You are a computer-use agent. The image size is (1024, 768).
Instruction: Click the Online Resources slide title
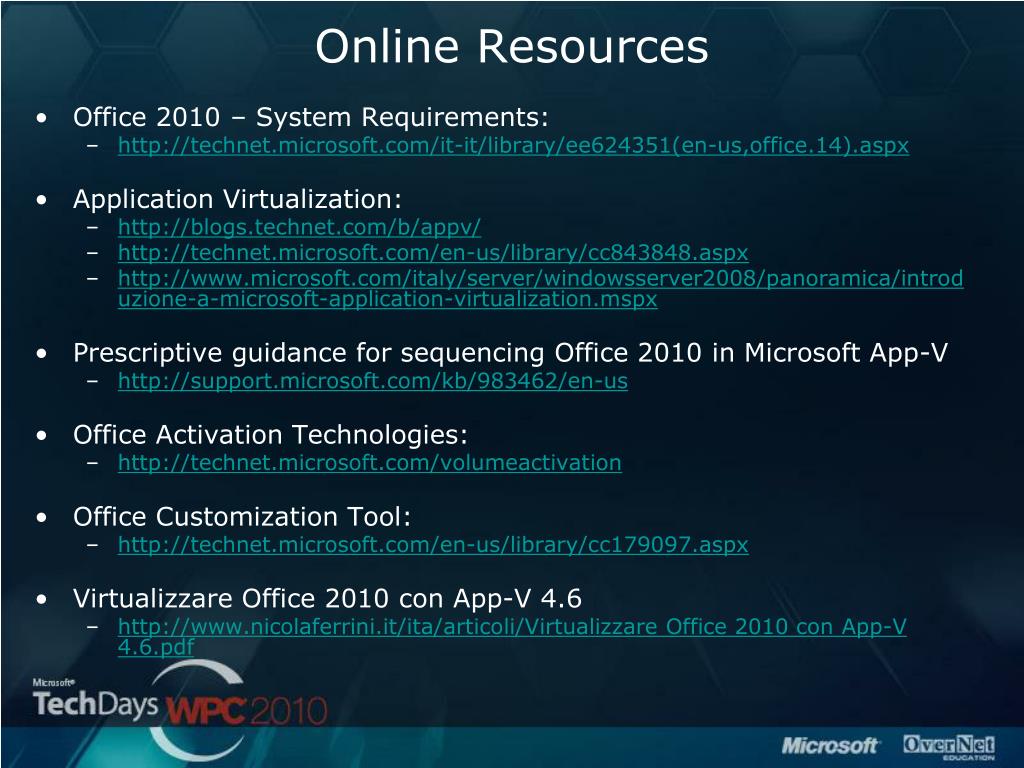tap(512, 46)
